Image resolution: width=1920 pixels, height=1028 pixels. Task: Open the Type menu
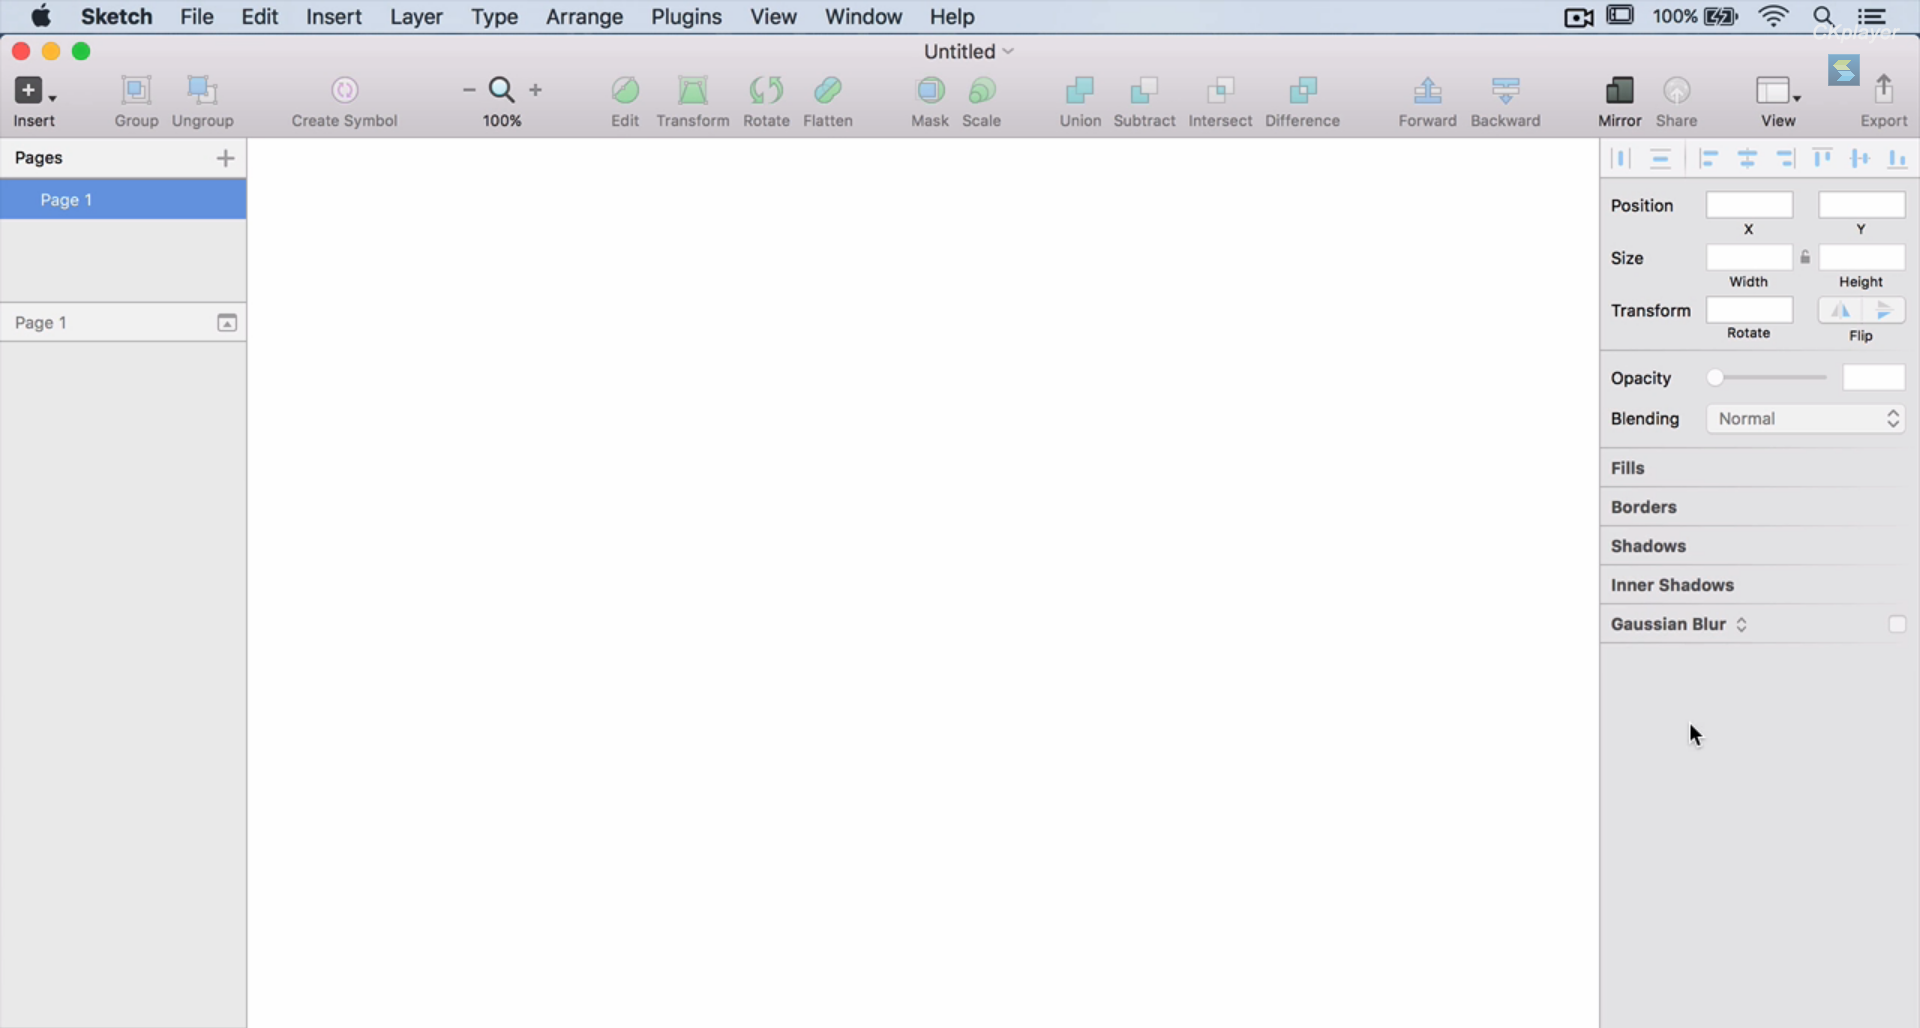494,17
